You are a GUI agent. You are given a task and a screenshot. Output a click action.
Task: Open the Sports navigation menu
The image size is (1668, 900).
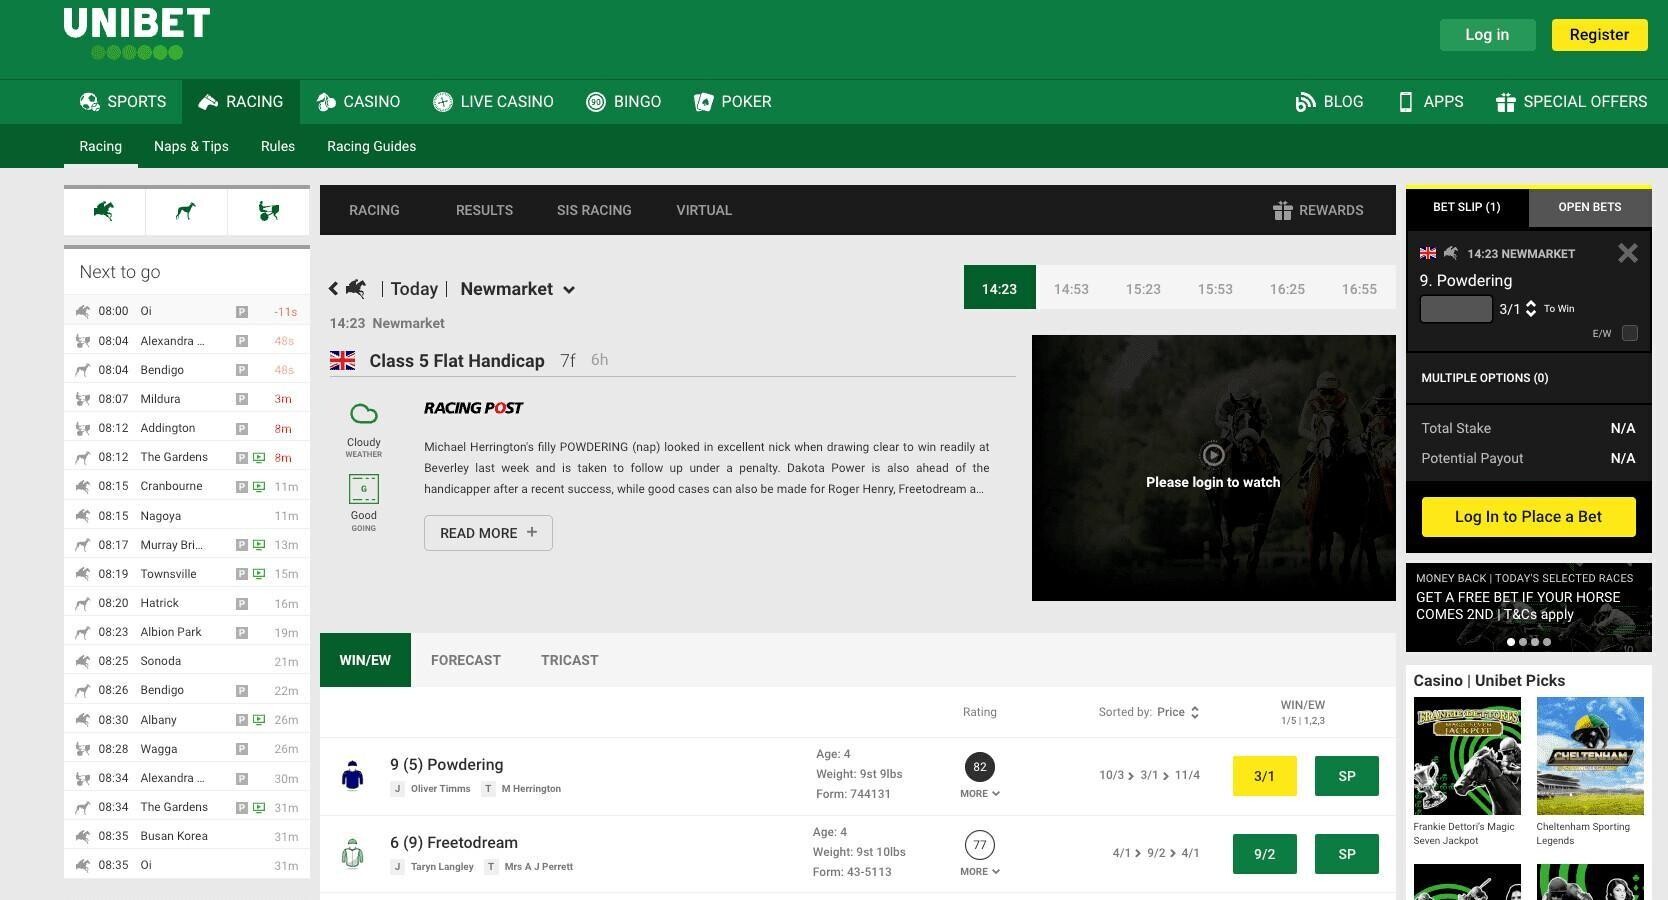click(x=123, y=102)
